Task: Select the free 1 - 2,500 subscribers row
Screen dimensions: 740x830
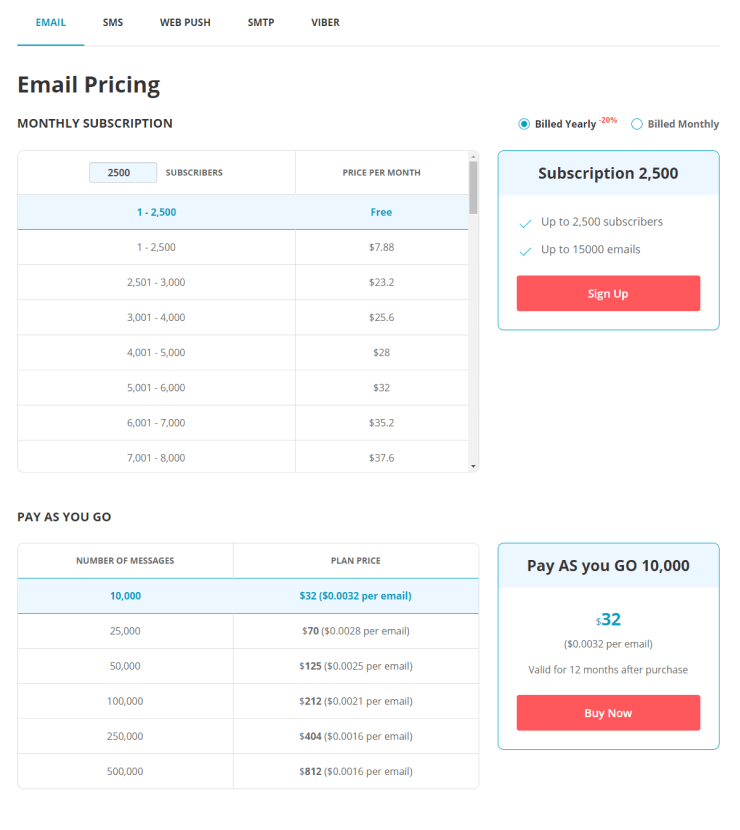Action: click(x=243, y=212)
